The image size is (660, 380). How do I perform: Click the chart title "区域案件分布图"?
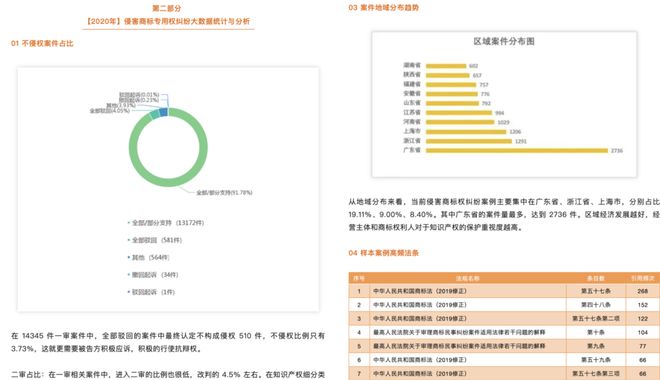pos(504,41)
